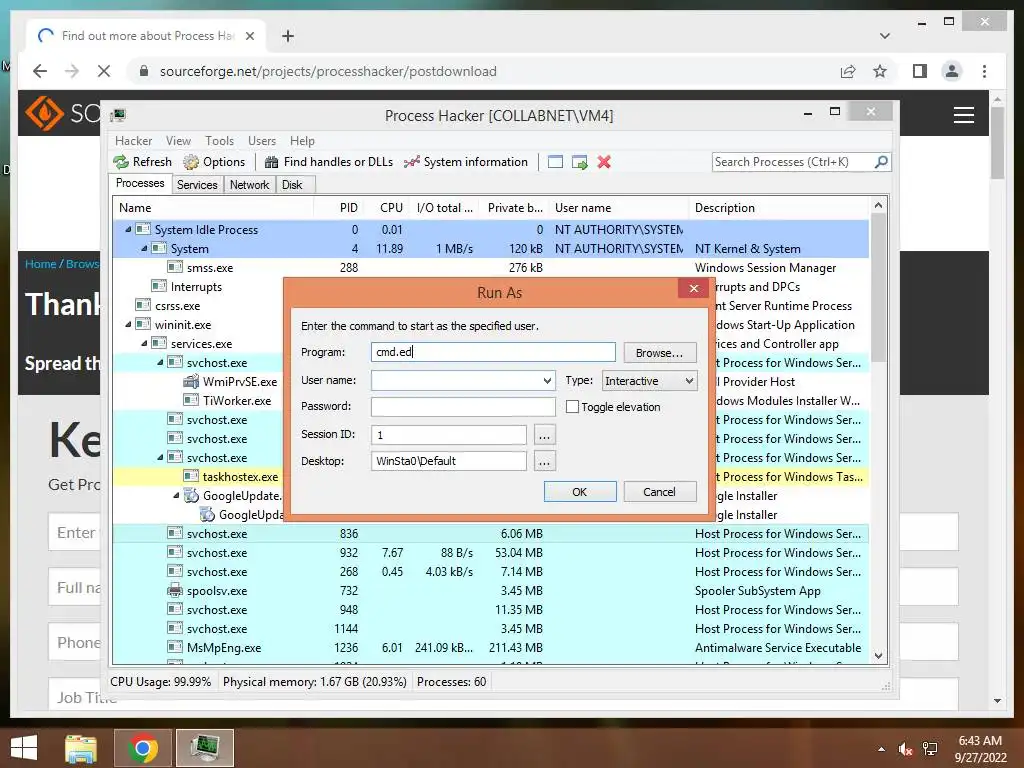Click the volume muted tray icon

905,749
